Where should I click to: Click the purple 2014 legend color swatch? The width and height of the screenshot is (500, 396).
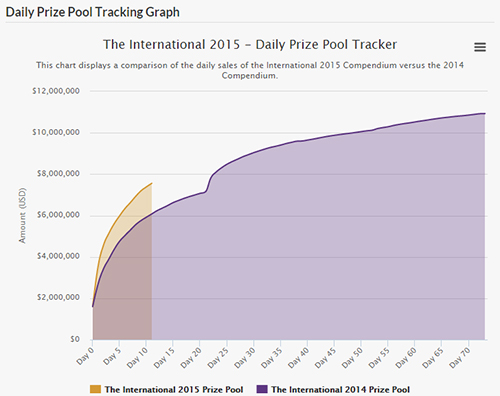(262, 389)
